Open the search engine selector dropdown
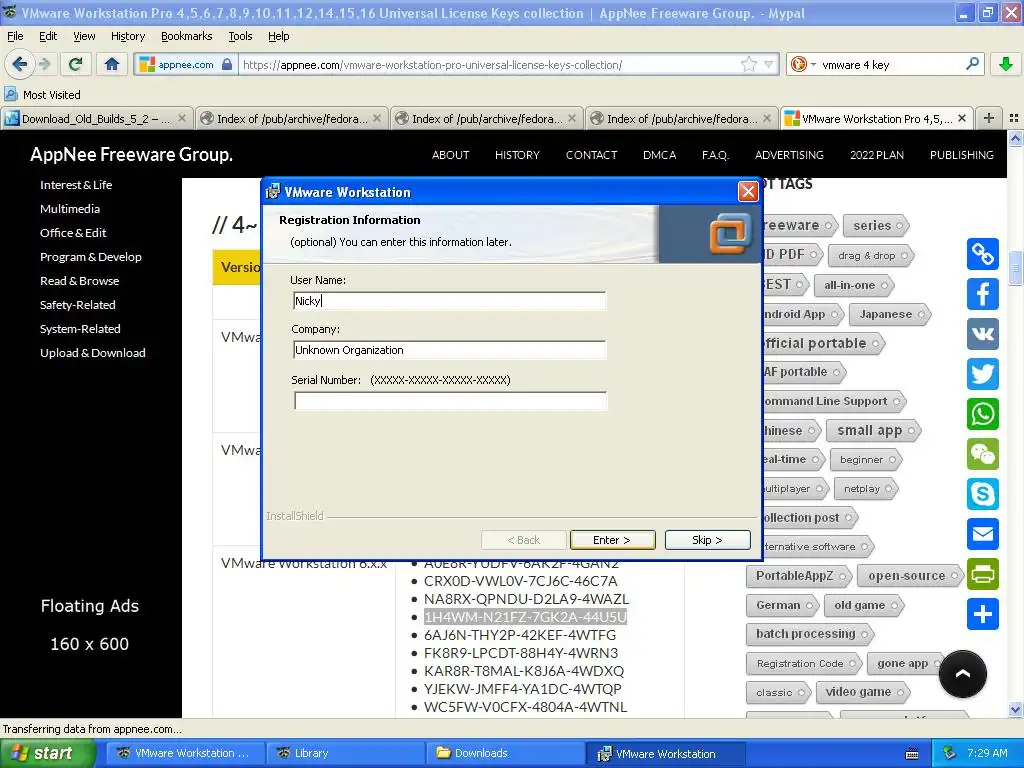The width and height of the screenshot is (1024, 768). (803, 64)
